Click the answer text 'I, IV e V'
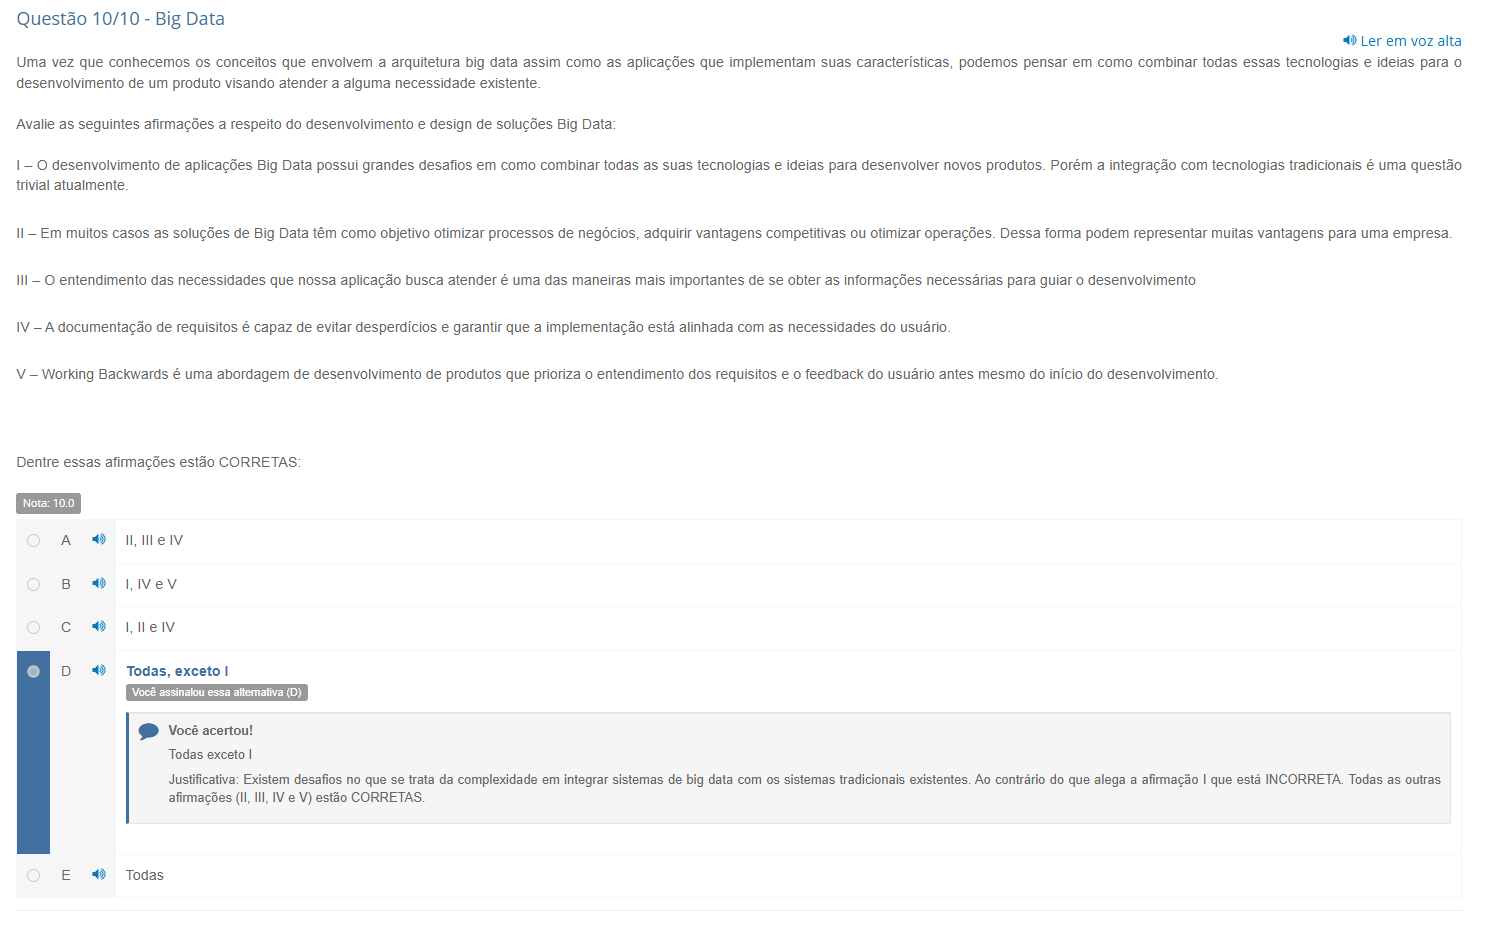The image size is (1490, 937). coord(151,584)
